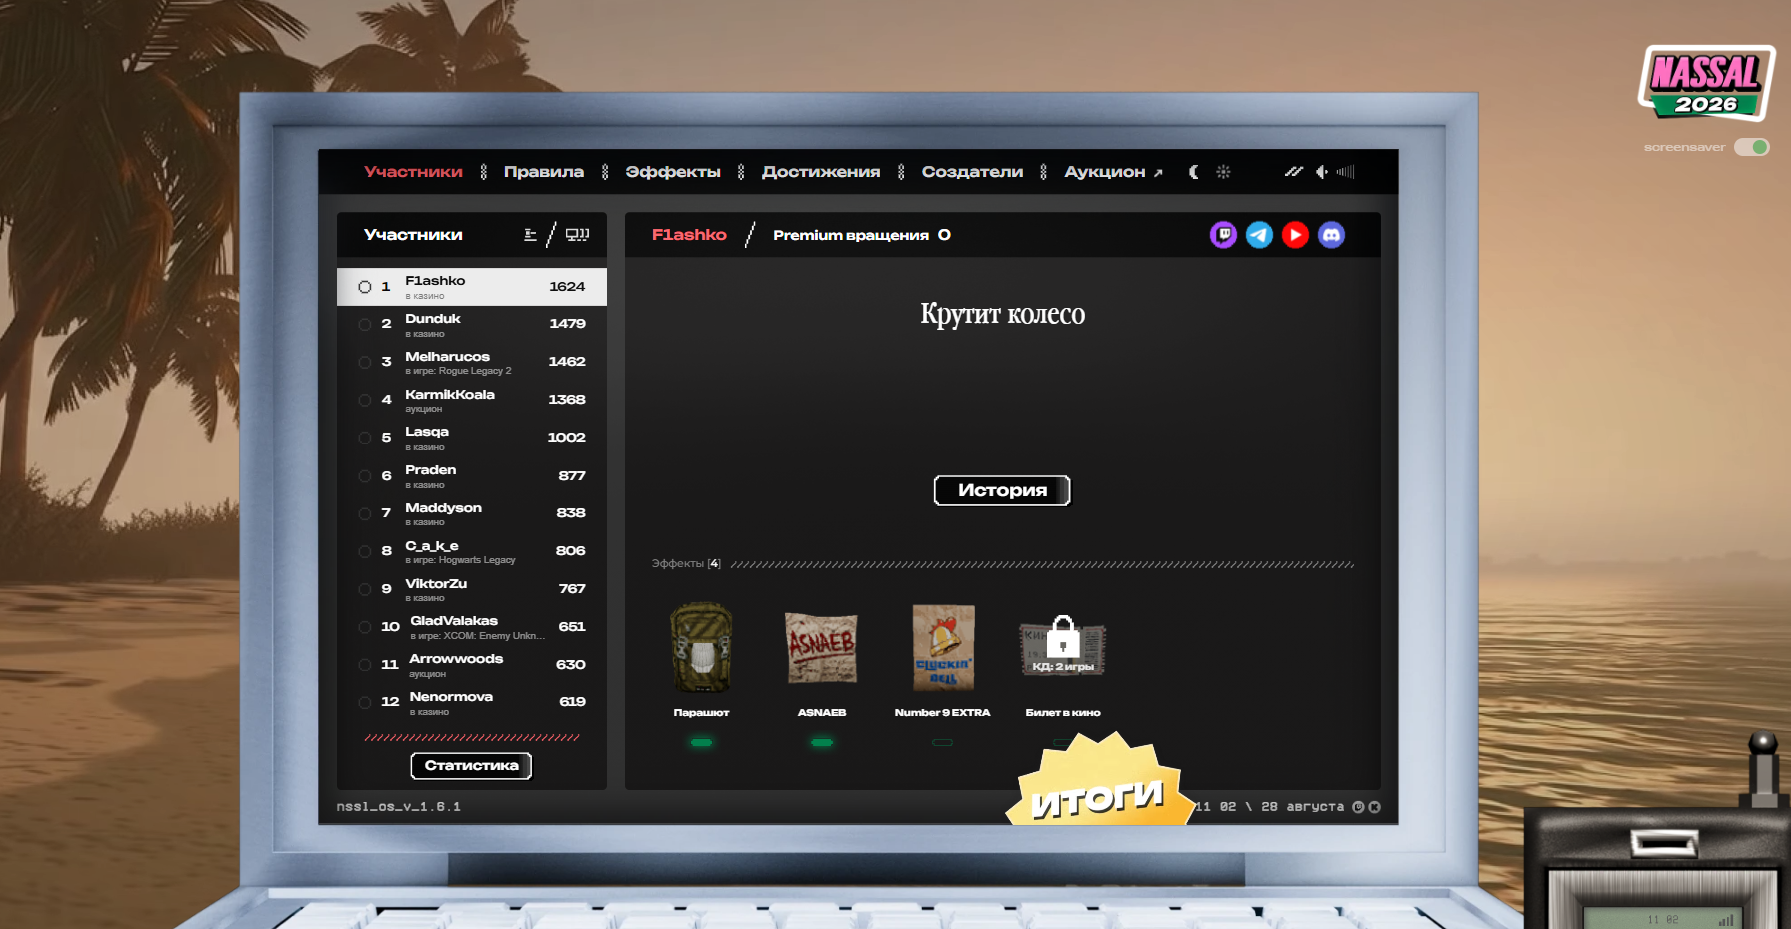This screenshot has height=929, width=1791.
Task: Open the Discord link icon
Action: tap(1331, 235)
